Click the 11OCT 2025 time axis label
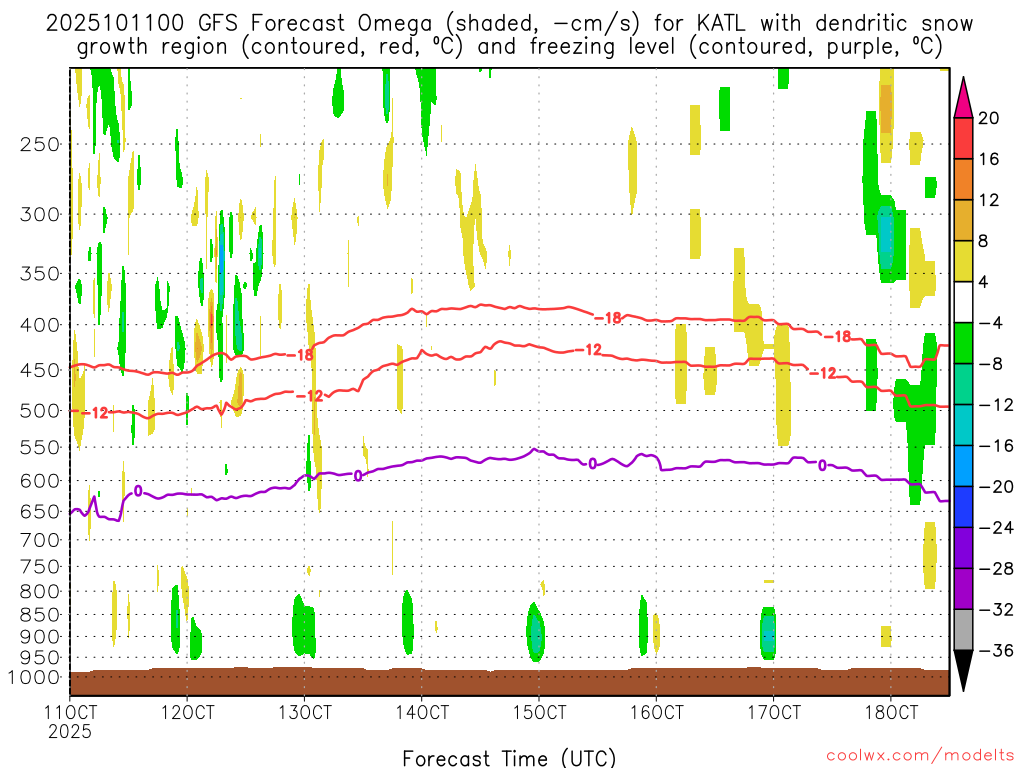The image size is (1024, 768). (x=70, y=721)
